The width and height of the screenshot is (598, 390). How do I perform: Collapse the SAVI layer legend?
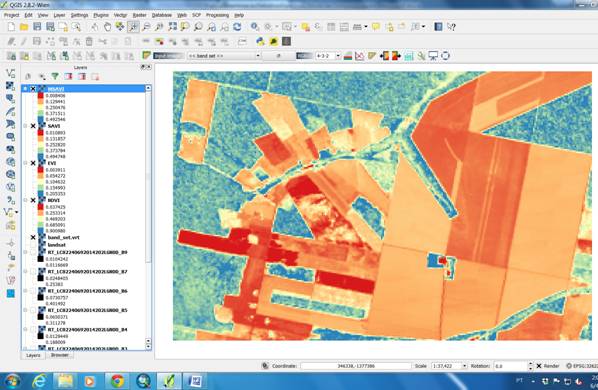pos(26,126)
